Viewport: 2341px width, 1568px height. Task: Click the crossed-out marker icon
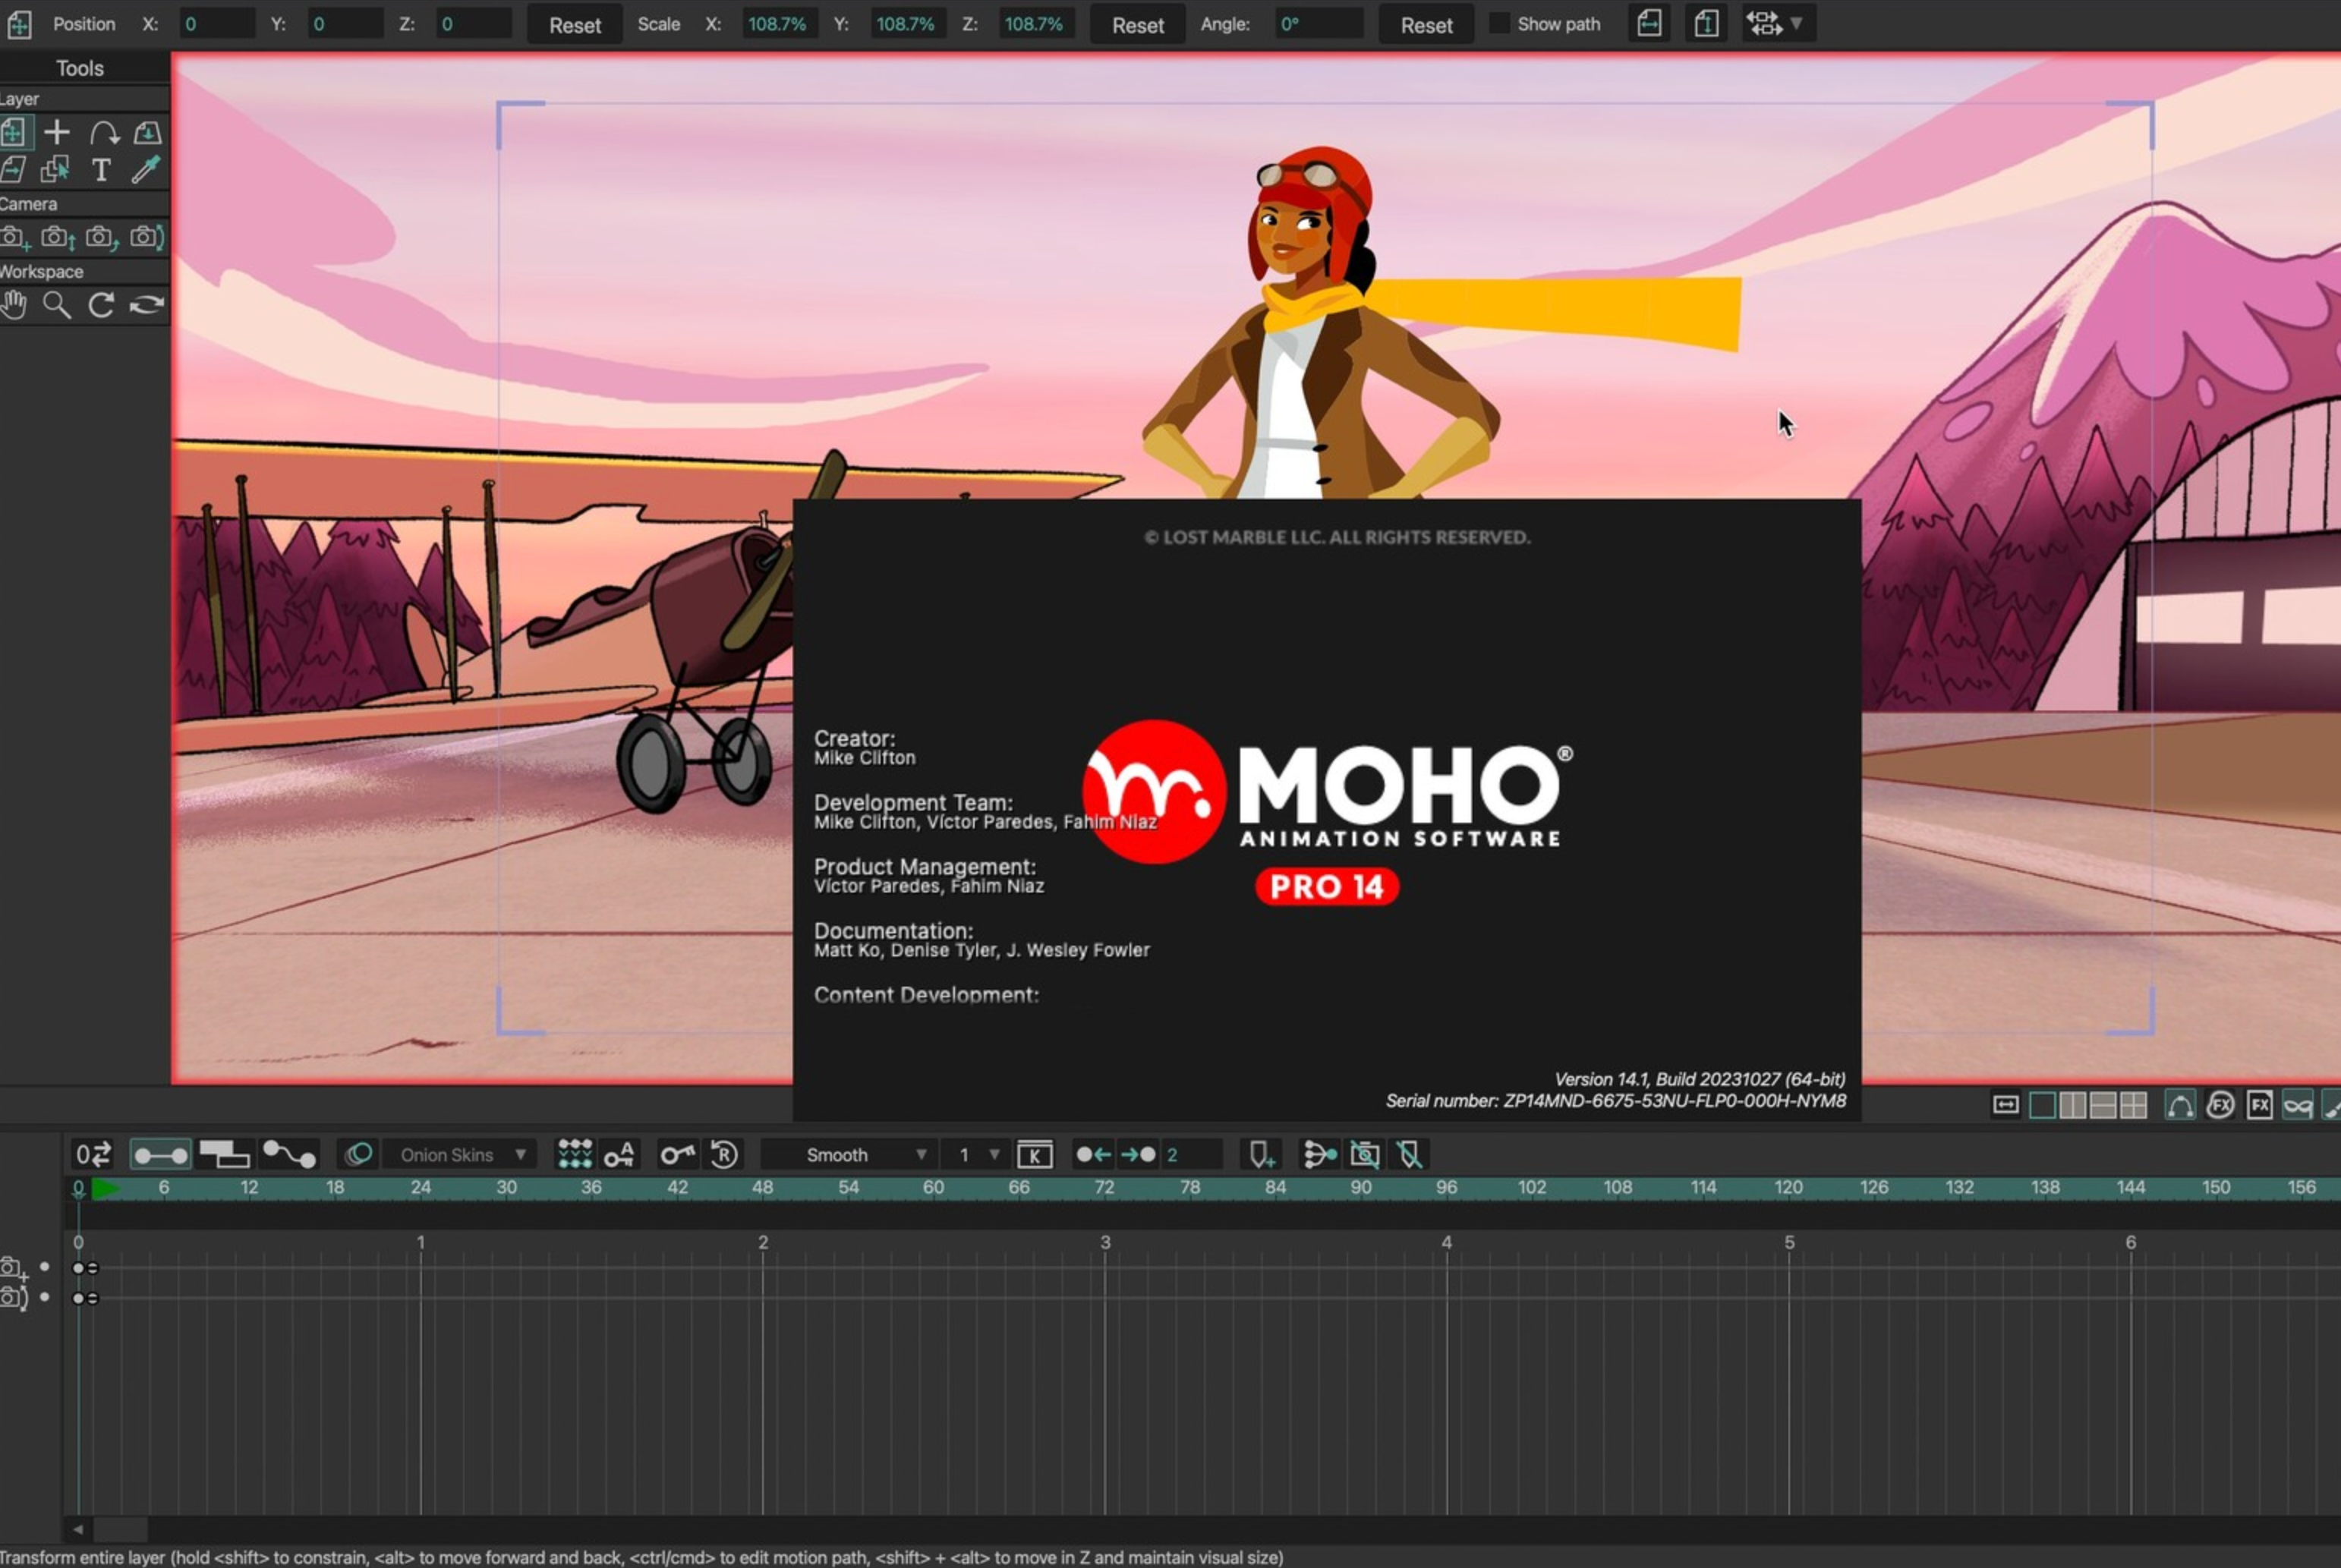[1410, 1155]
